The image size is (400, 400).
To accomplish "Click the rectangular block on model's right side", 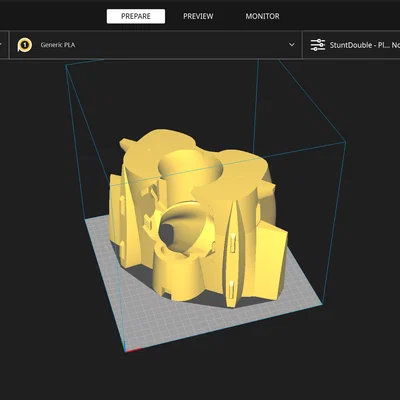I will click(272, 260).
